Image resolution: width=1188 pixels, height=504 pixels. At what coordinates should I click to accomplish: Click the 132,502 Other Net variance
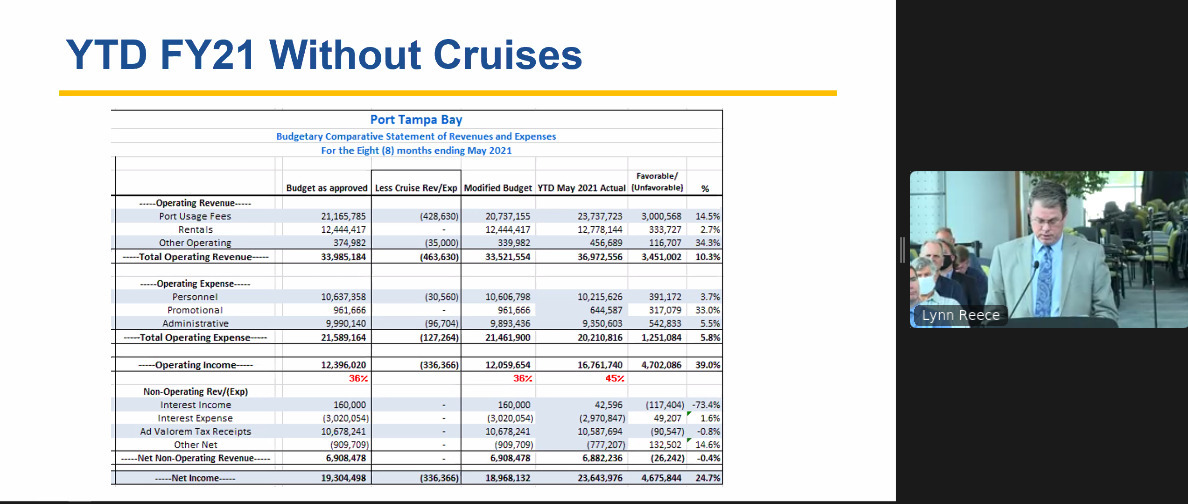(667, 445)
